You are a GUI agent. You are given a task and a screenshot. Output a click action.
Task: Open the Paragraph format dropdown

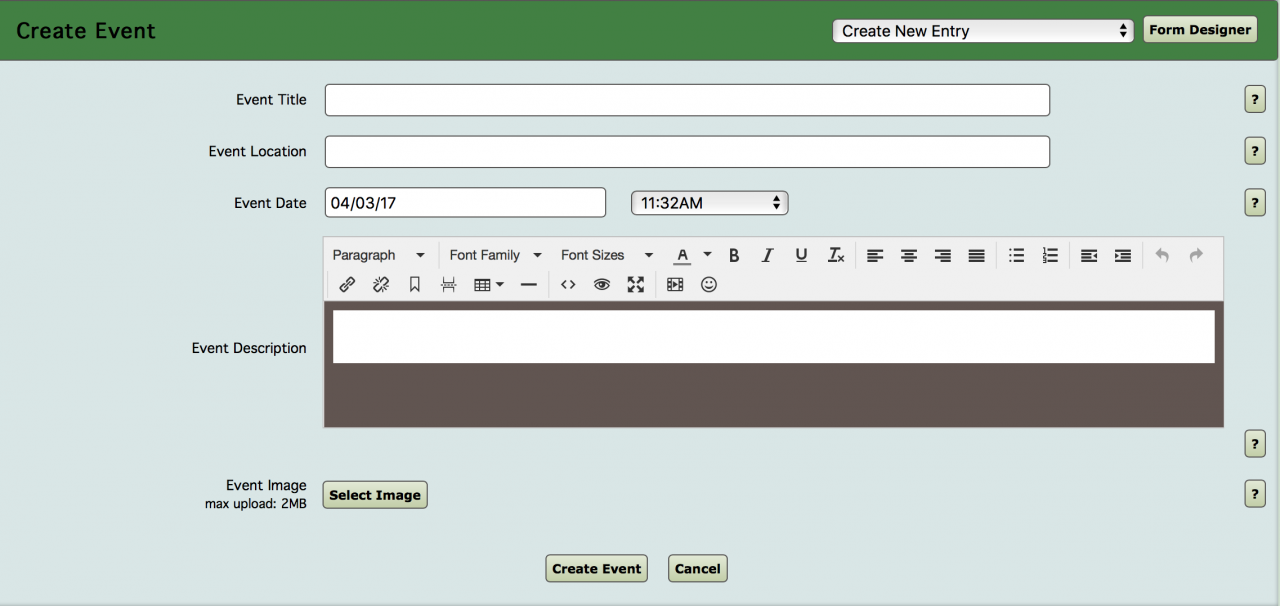[379, 255]
